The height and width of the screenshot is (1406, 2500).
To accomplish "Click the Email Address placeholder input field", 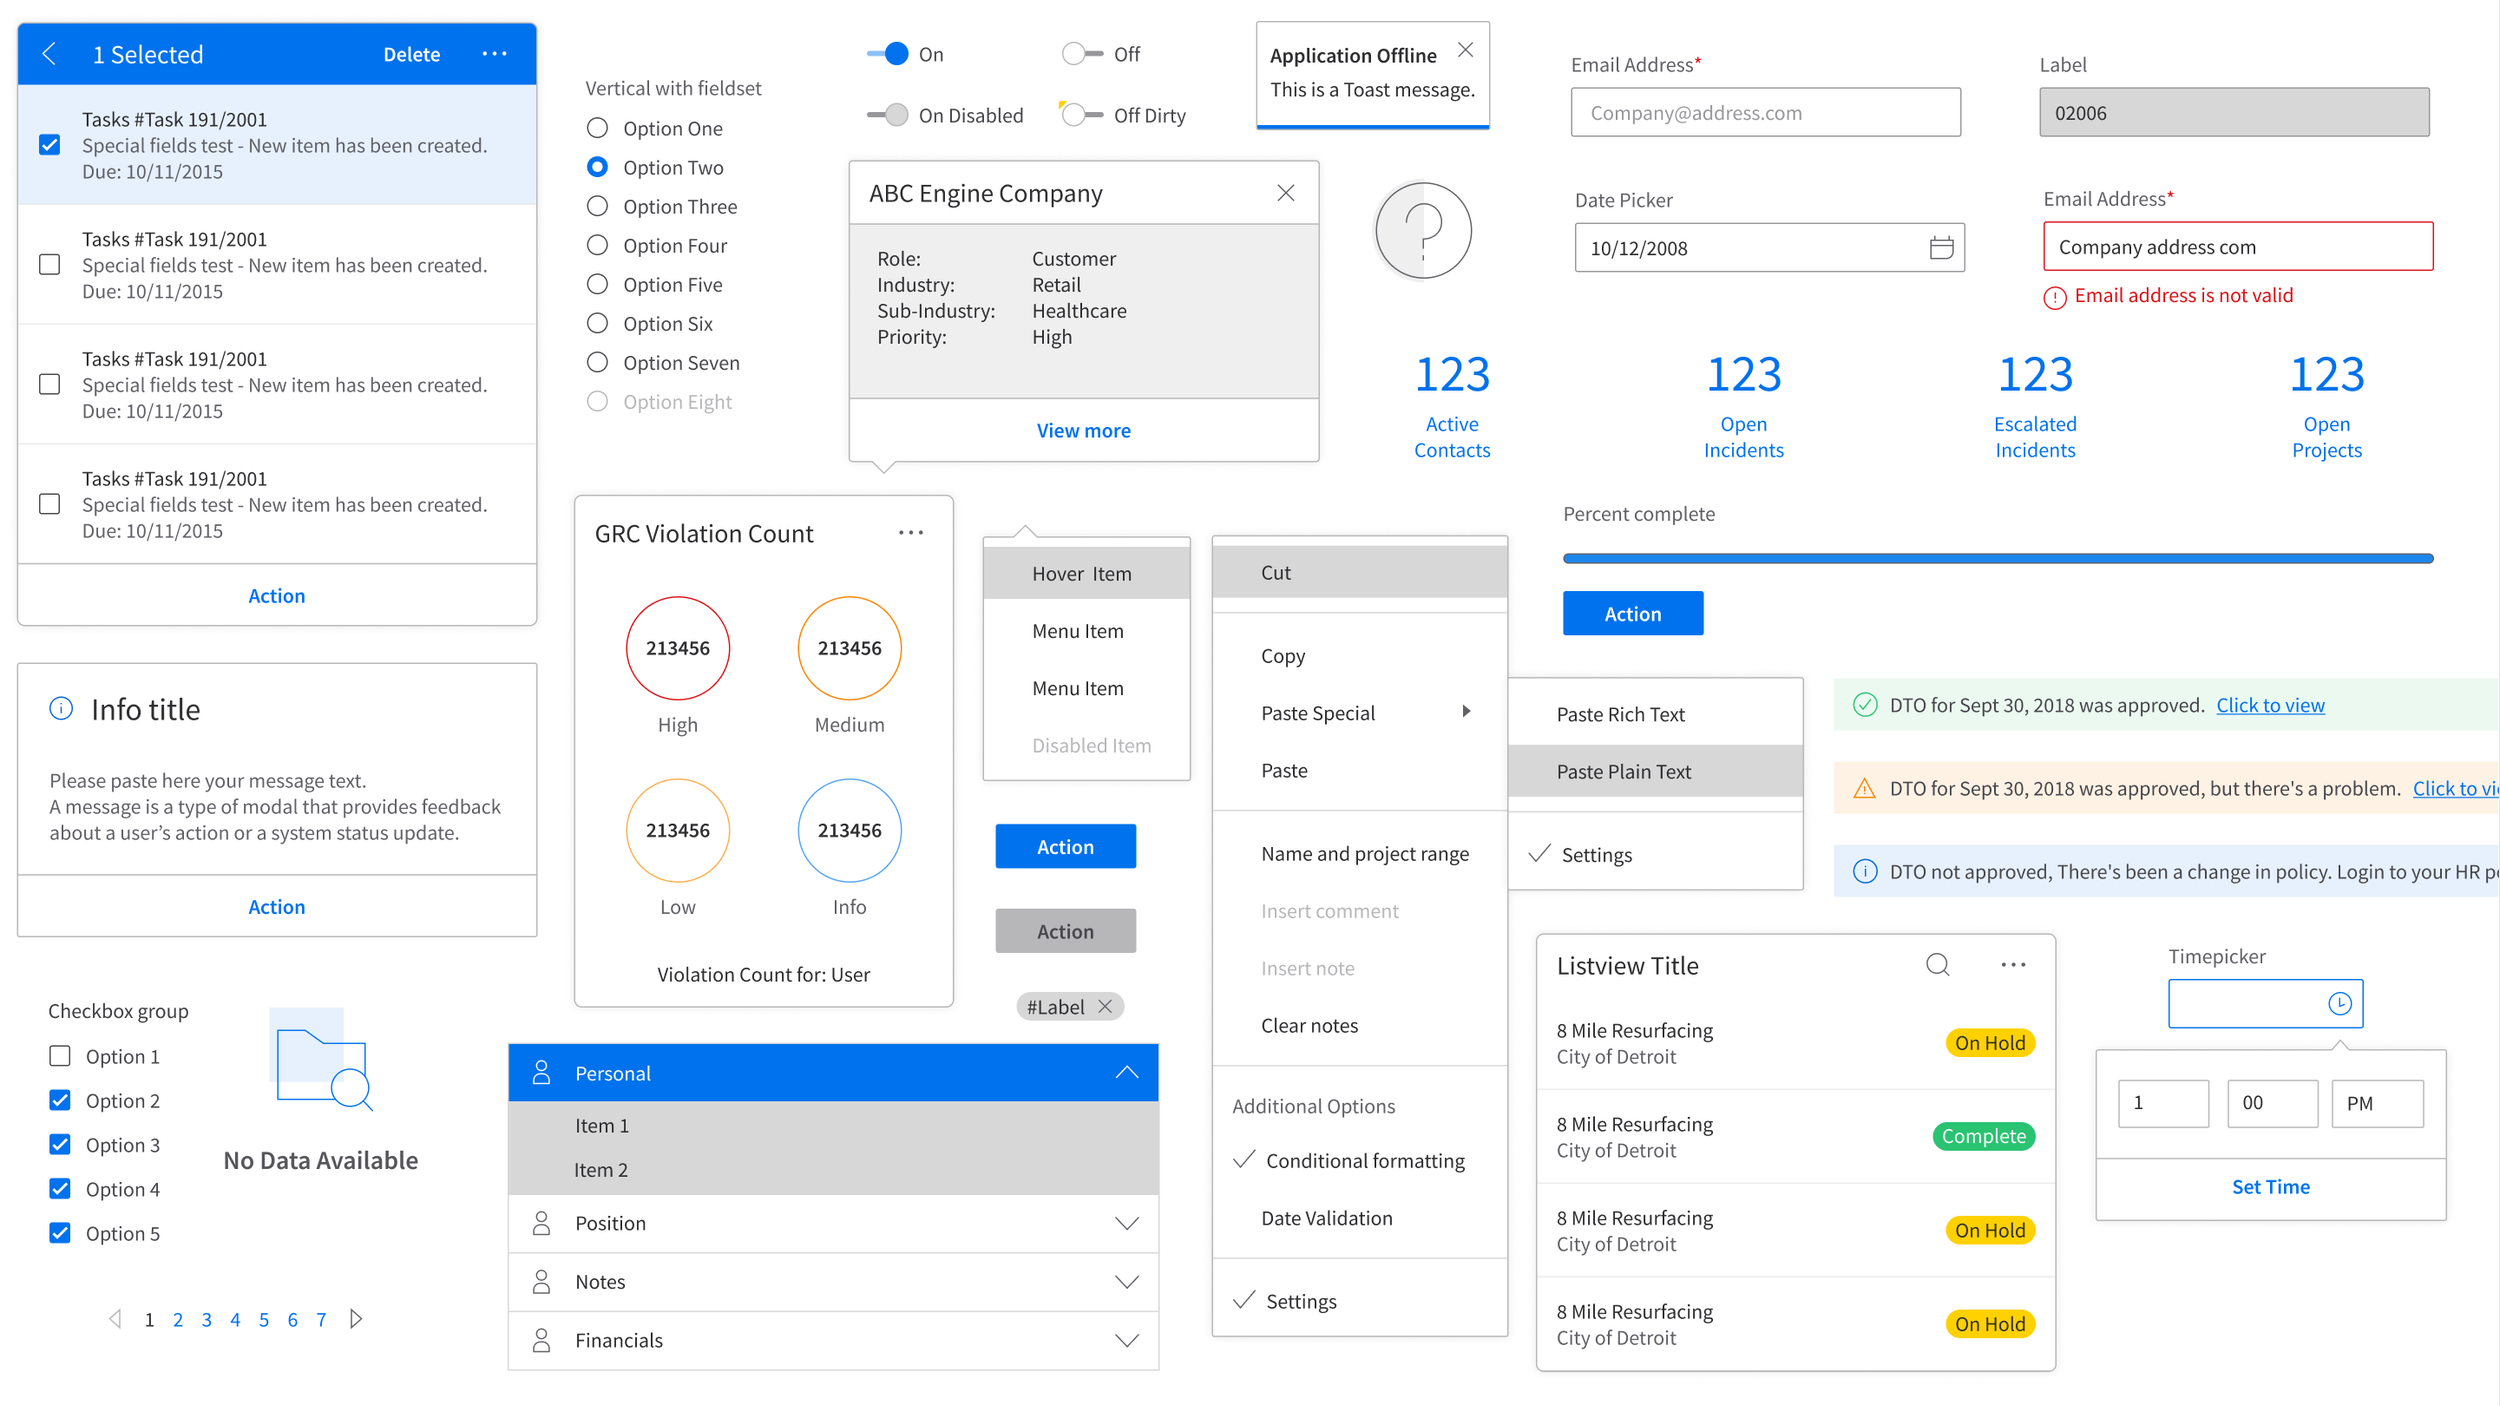I will [1765, 112].
